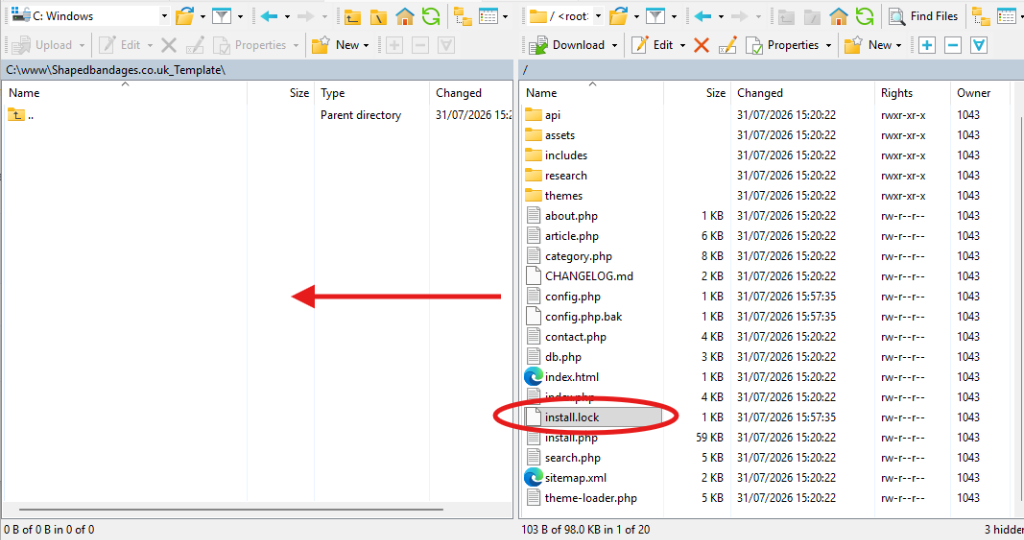Screen dimensions: 1024x540
Task: Click the remote Select Files plus icon
Action: pyautogui.click(x=927, y=45)
